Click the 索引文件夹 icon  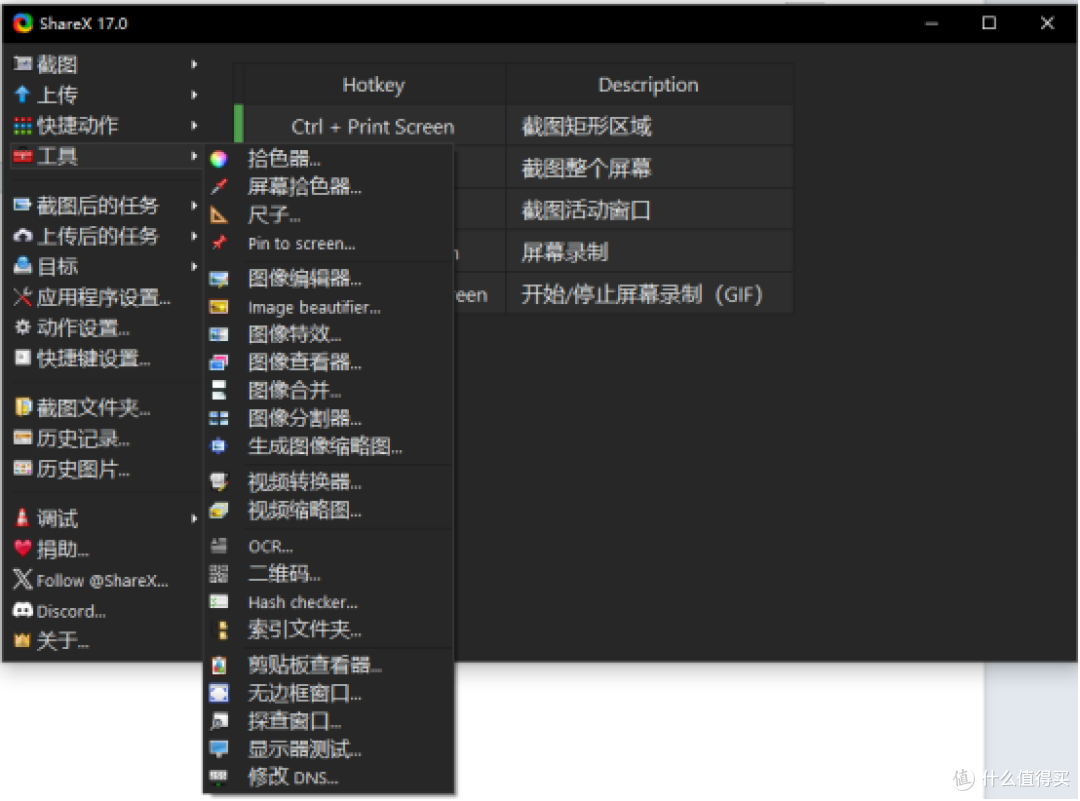(x=222, y=630)
